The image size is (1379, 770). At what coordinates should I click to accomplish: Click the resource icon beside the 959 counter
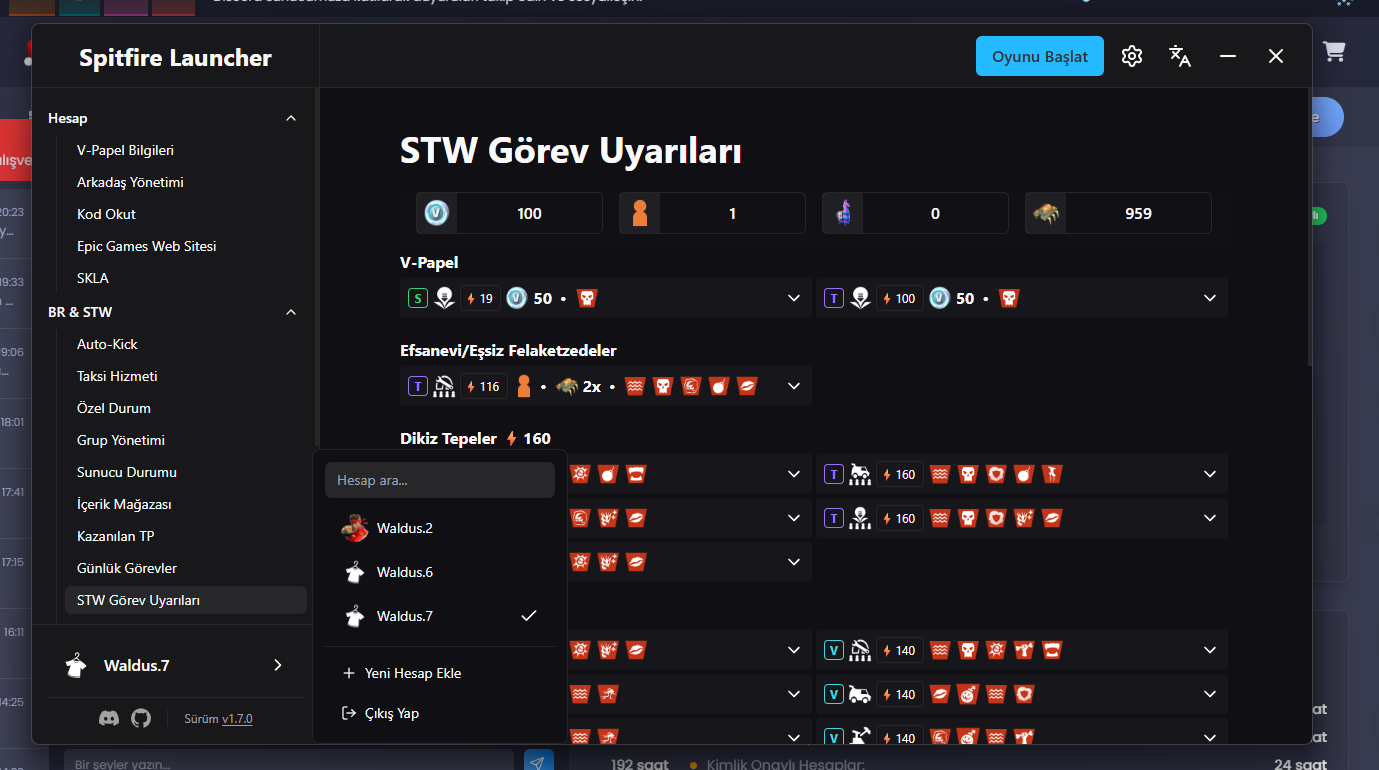point(1046,213)
